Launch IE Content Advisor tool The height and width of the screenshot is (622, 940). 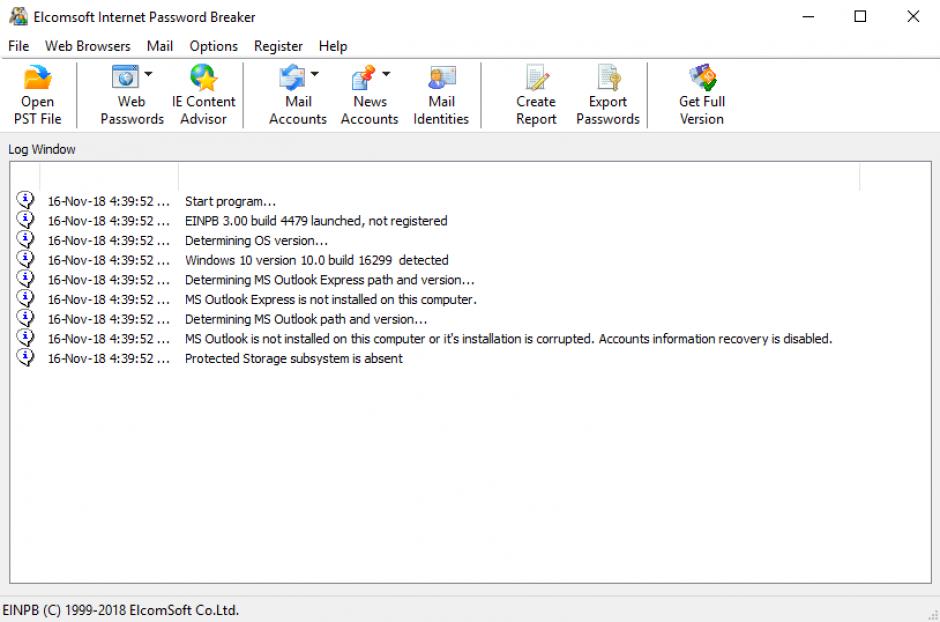[203, 95]
